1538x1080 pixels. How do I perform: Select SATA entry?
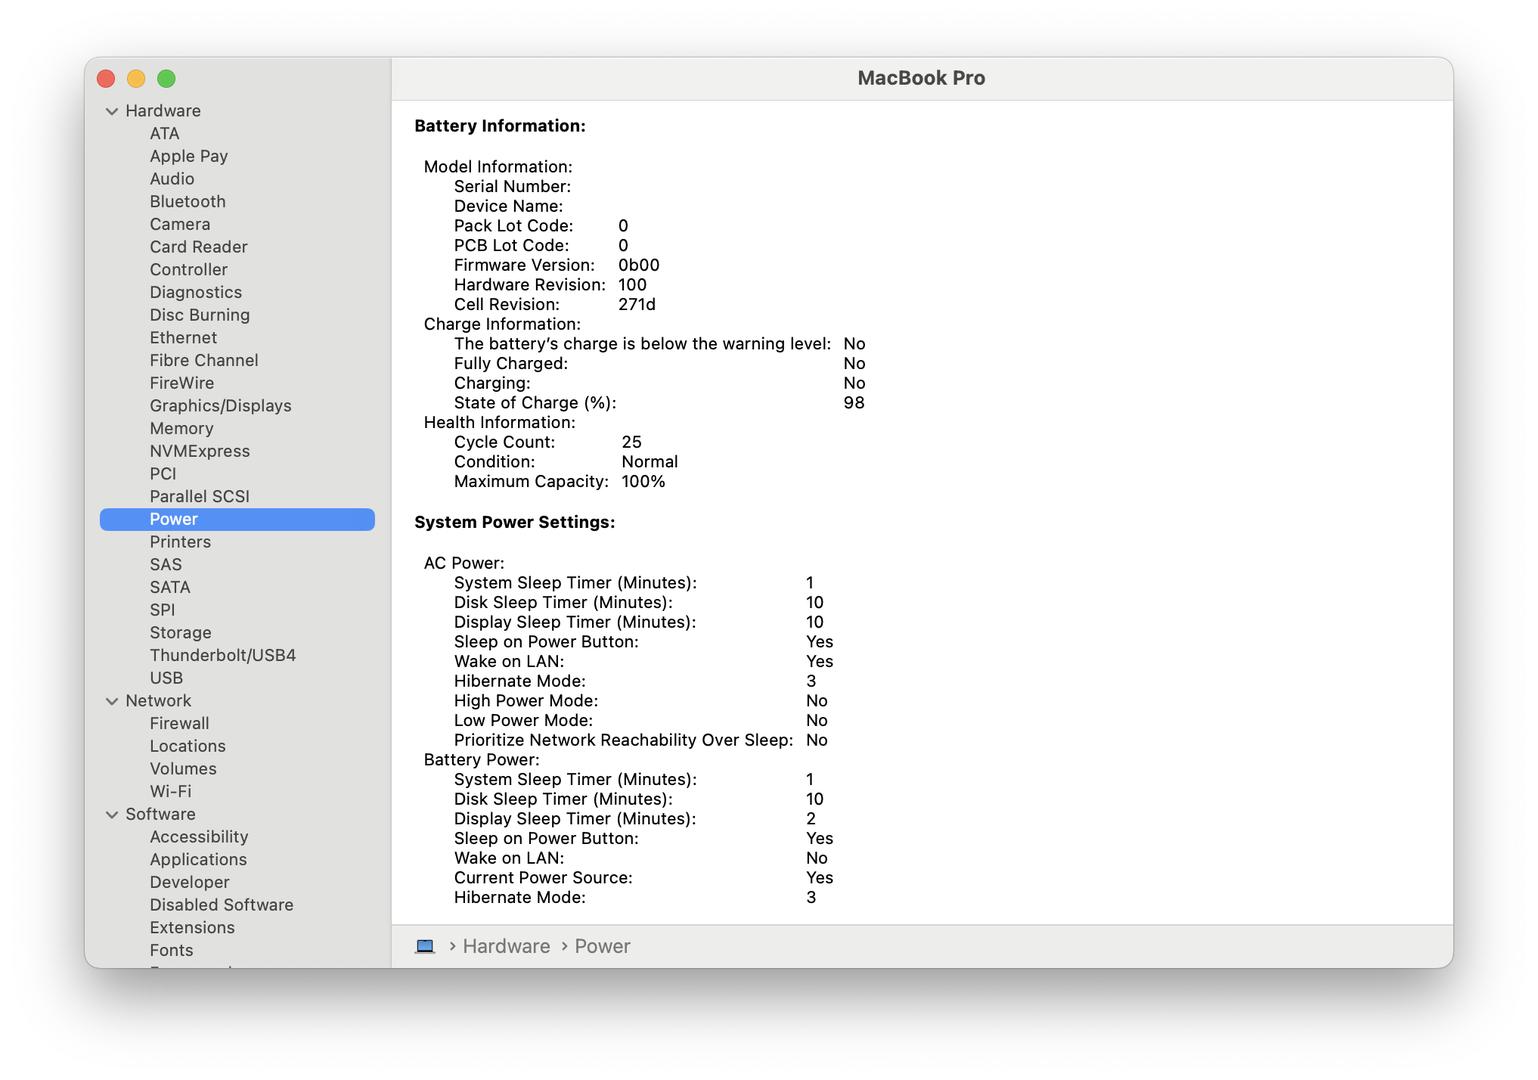(x=170, y=588)
